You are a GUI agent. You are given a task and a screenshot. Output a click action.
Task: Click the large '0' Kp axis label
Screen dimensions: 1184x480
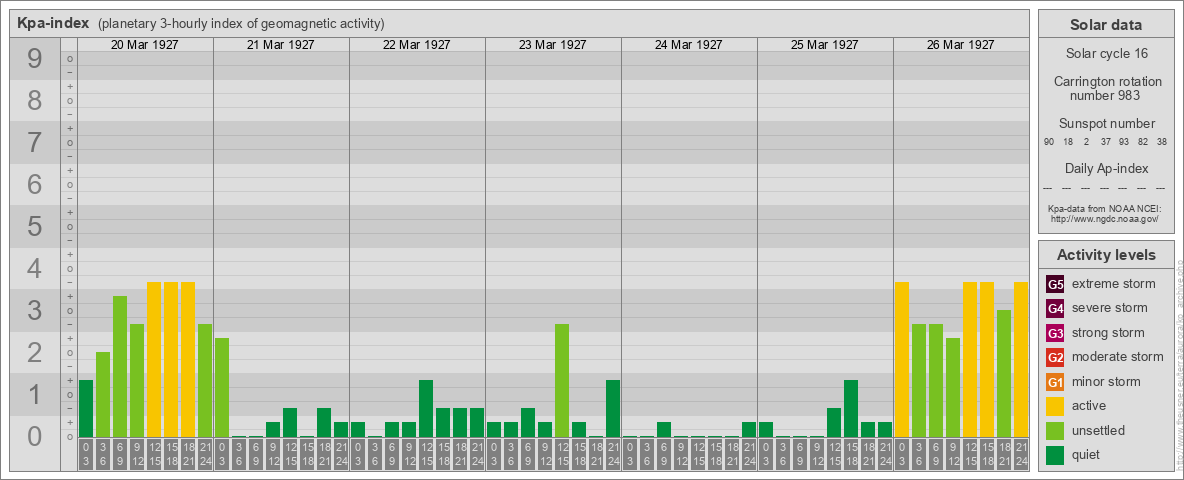[35, 436]
